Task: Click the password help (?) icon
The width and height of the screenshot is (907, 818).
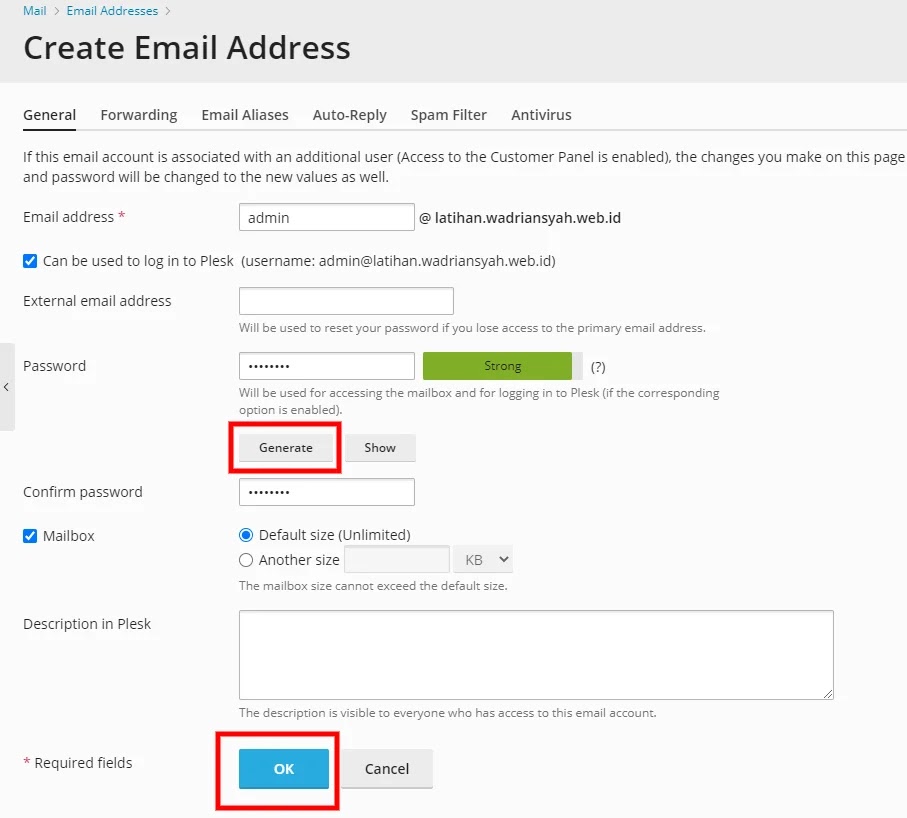Action: click(598, 367)
